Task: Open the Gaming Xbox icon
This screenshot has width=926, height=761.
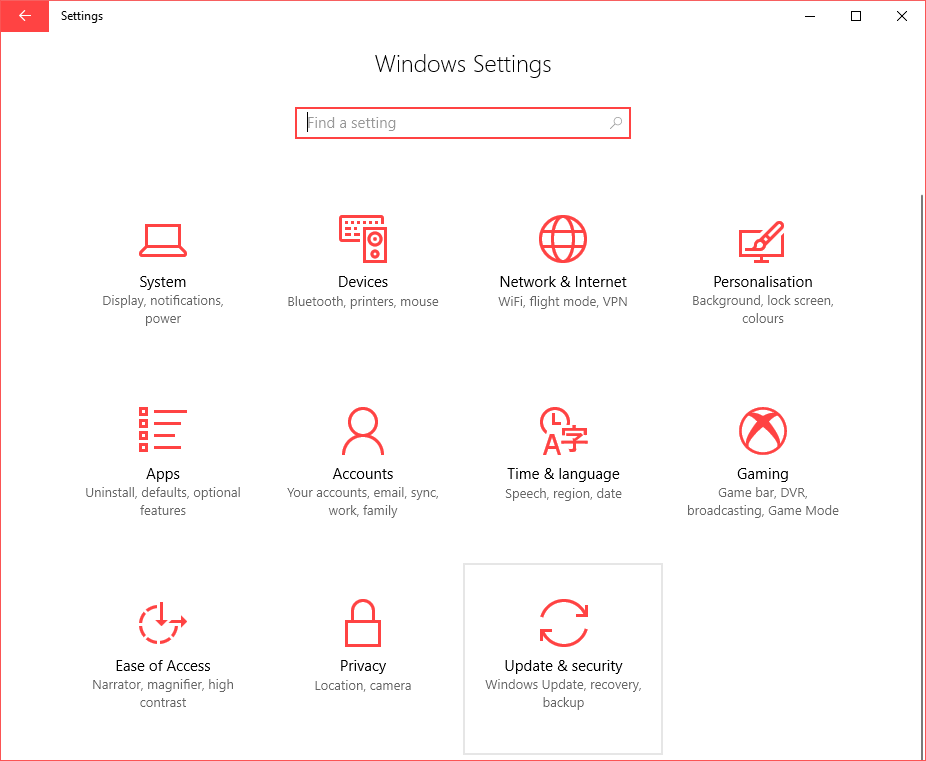Action: click(763, 431)
